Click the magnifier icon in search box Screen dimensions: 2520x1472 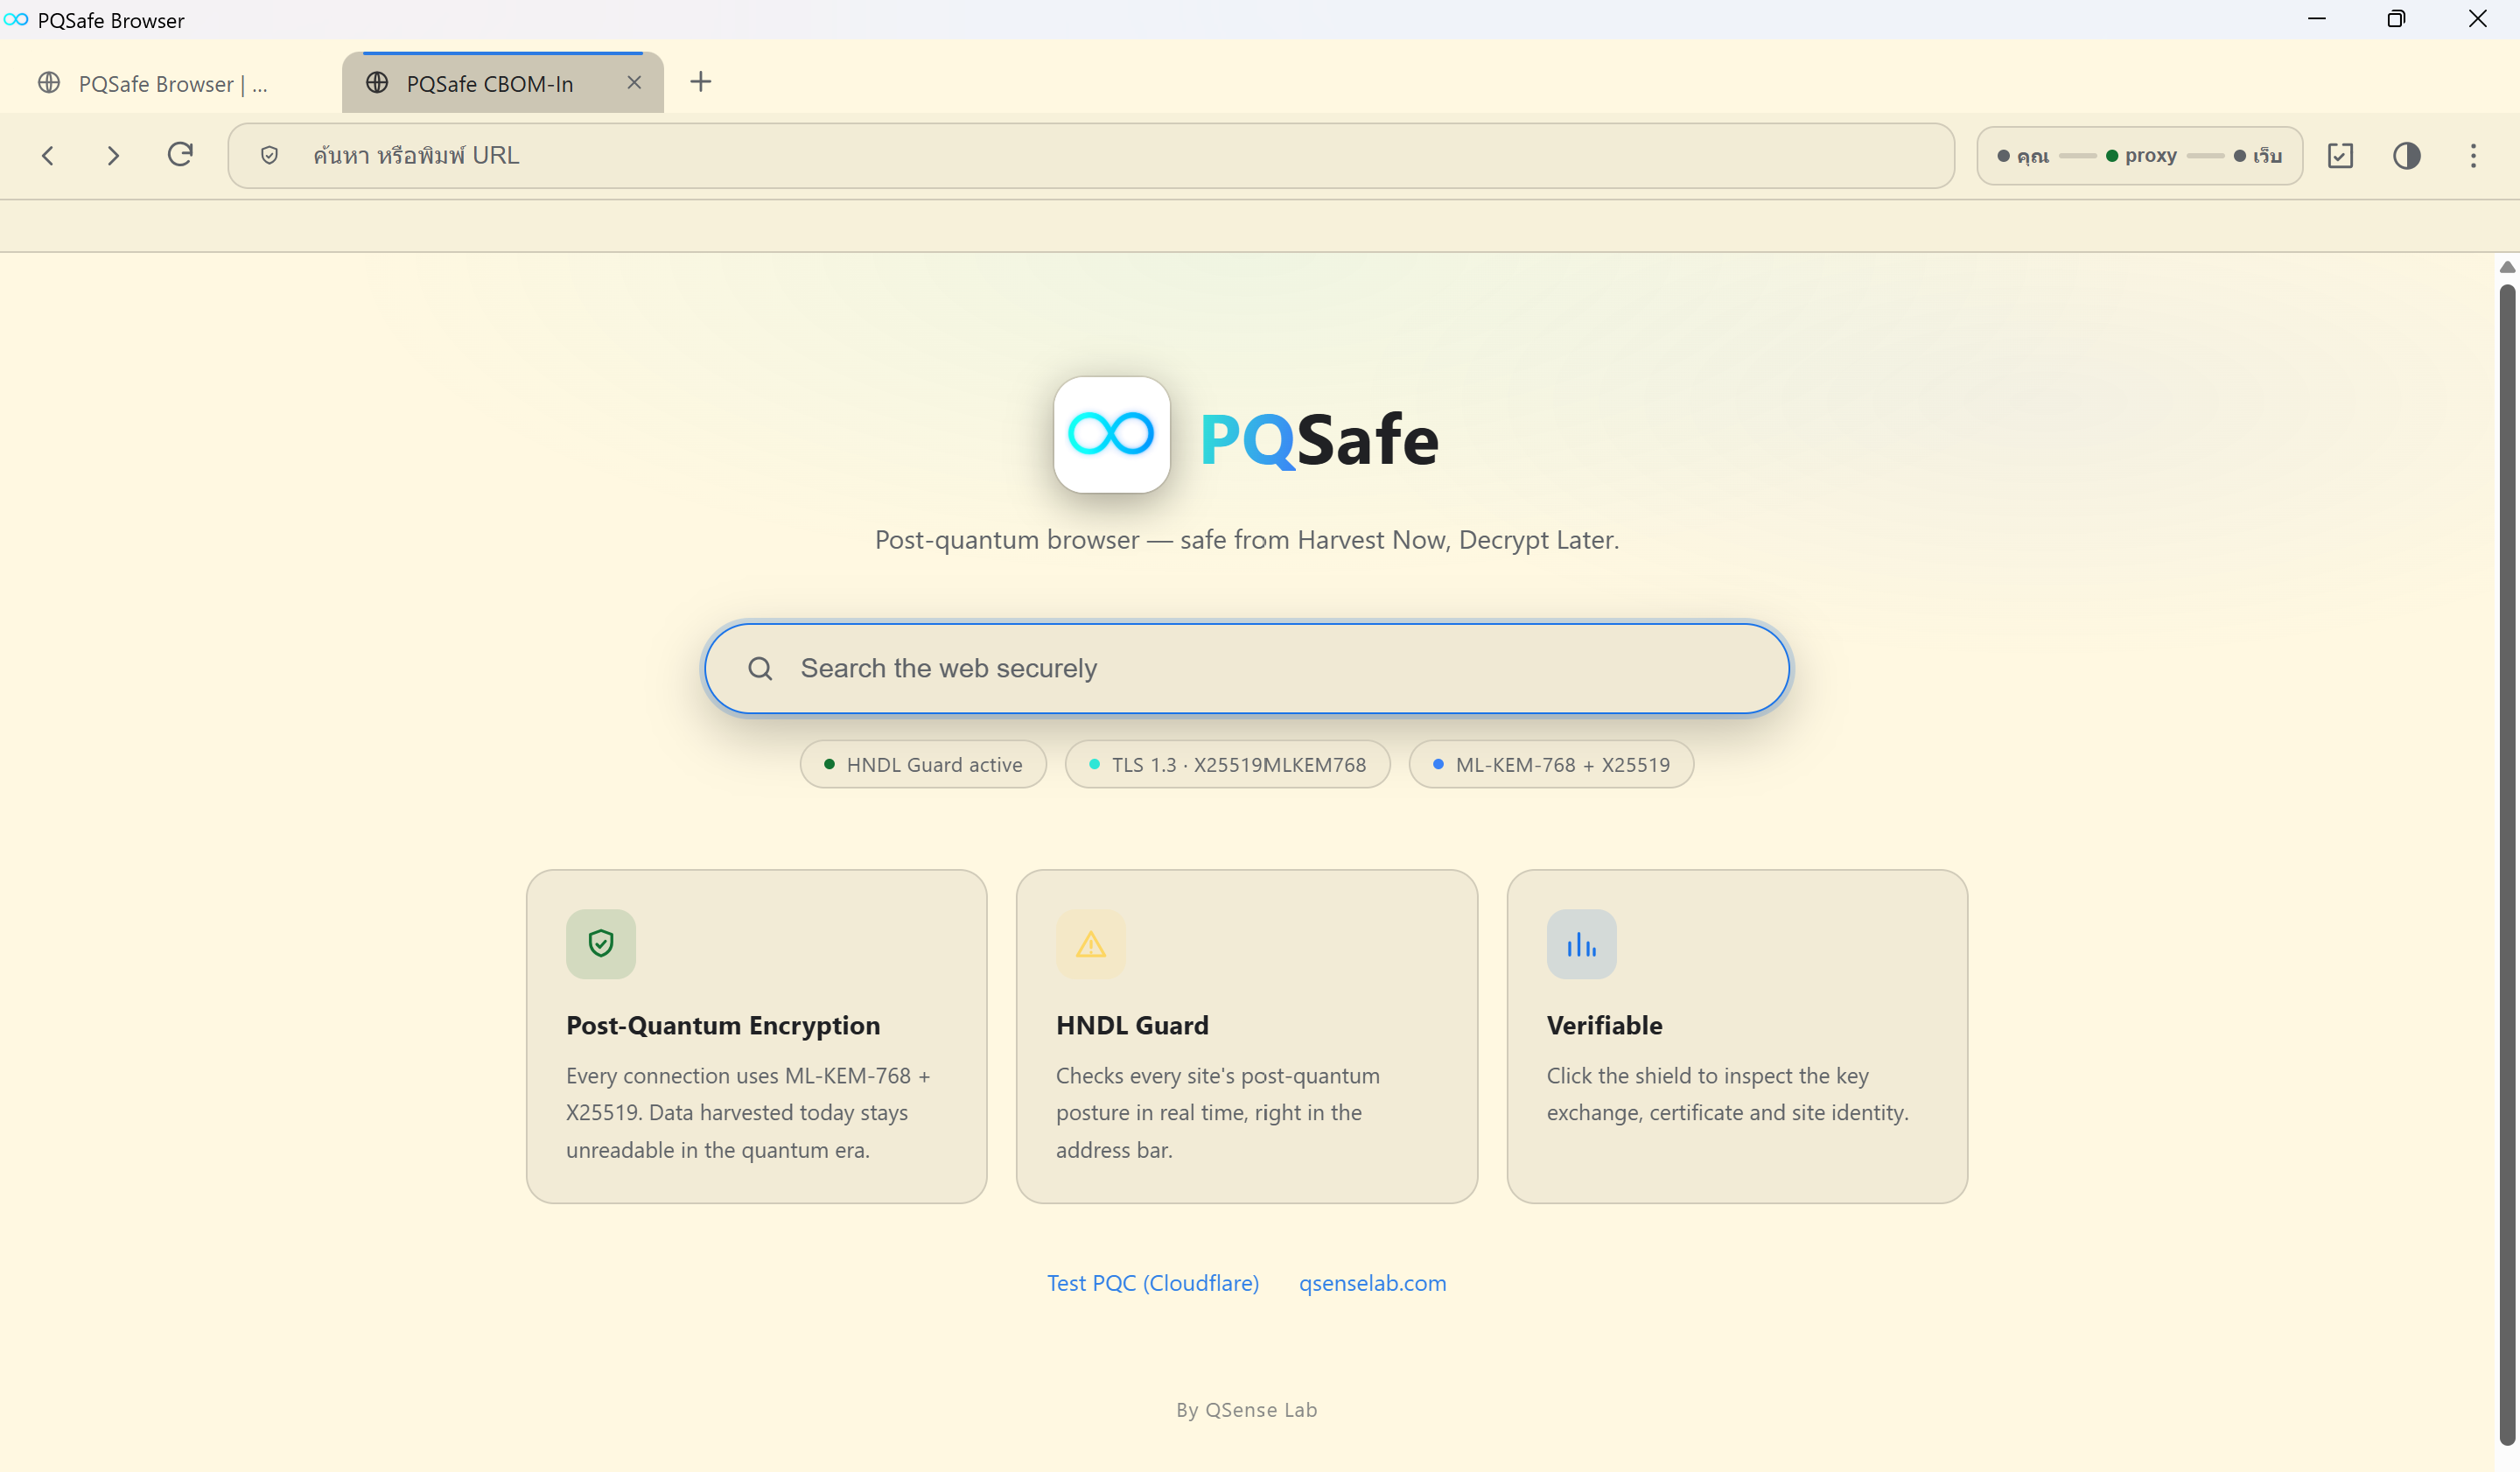760,668
